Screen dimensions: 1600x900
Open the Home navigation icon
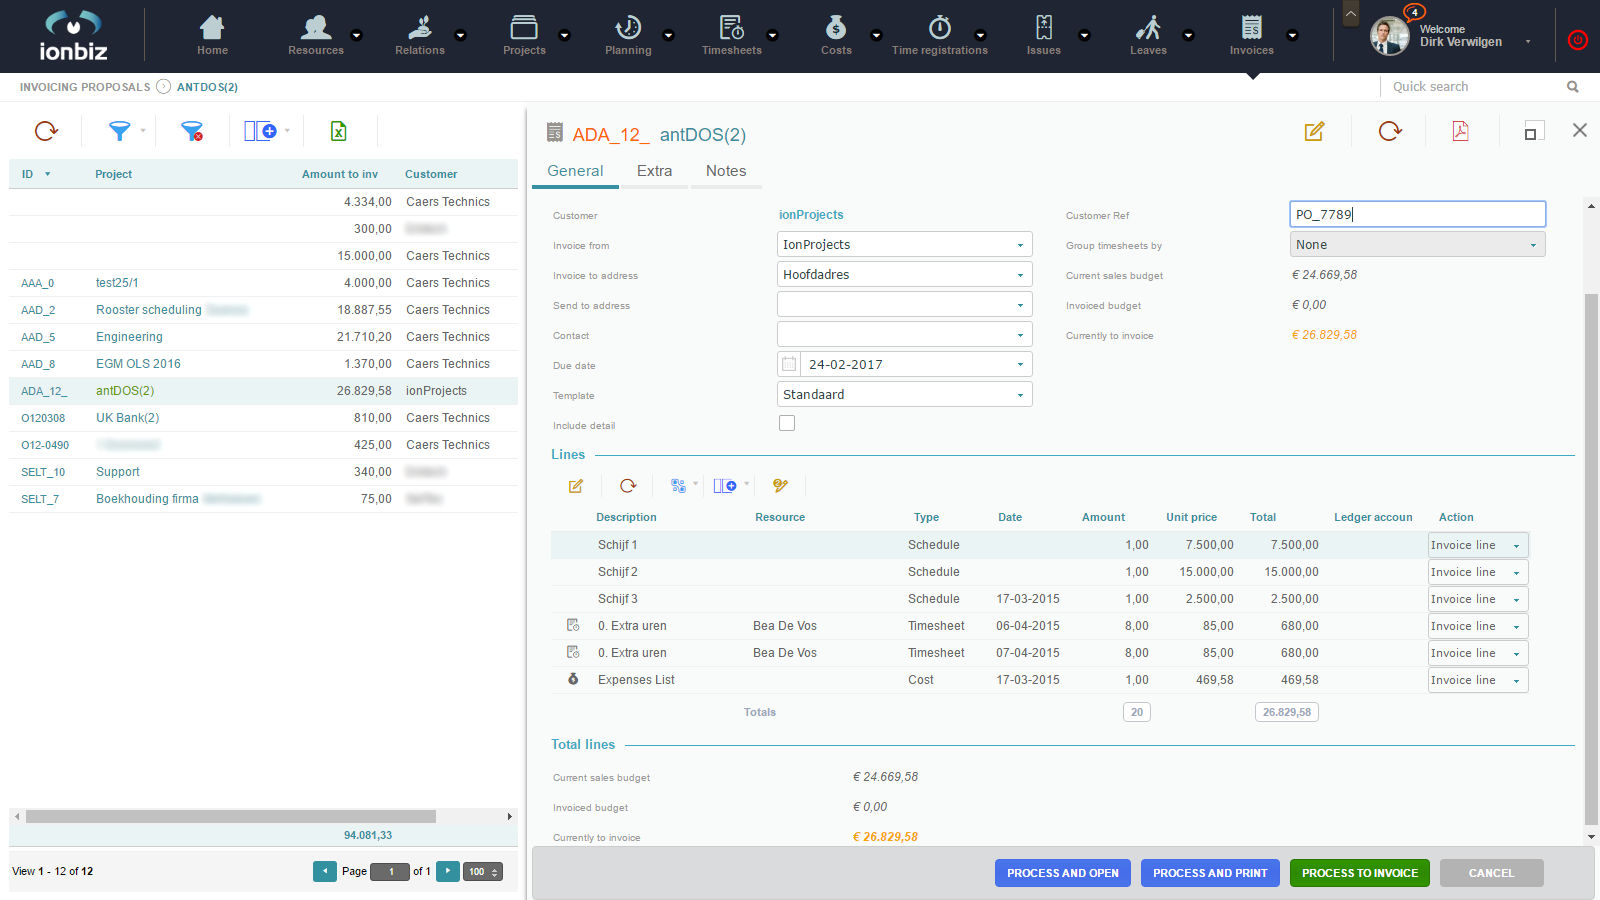pyautogui.click(x=212, y=27)
